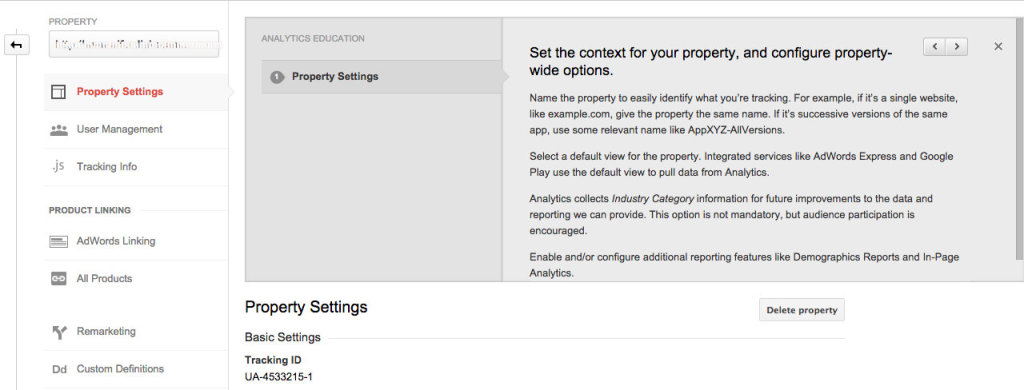Click the Property Settings layout icon
Image resolution: width=1024 pixels, height=390 pixels.
click(58, 91)
